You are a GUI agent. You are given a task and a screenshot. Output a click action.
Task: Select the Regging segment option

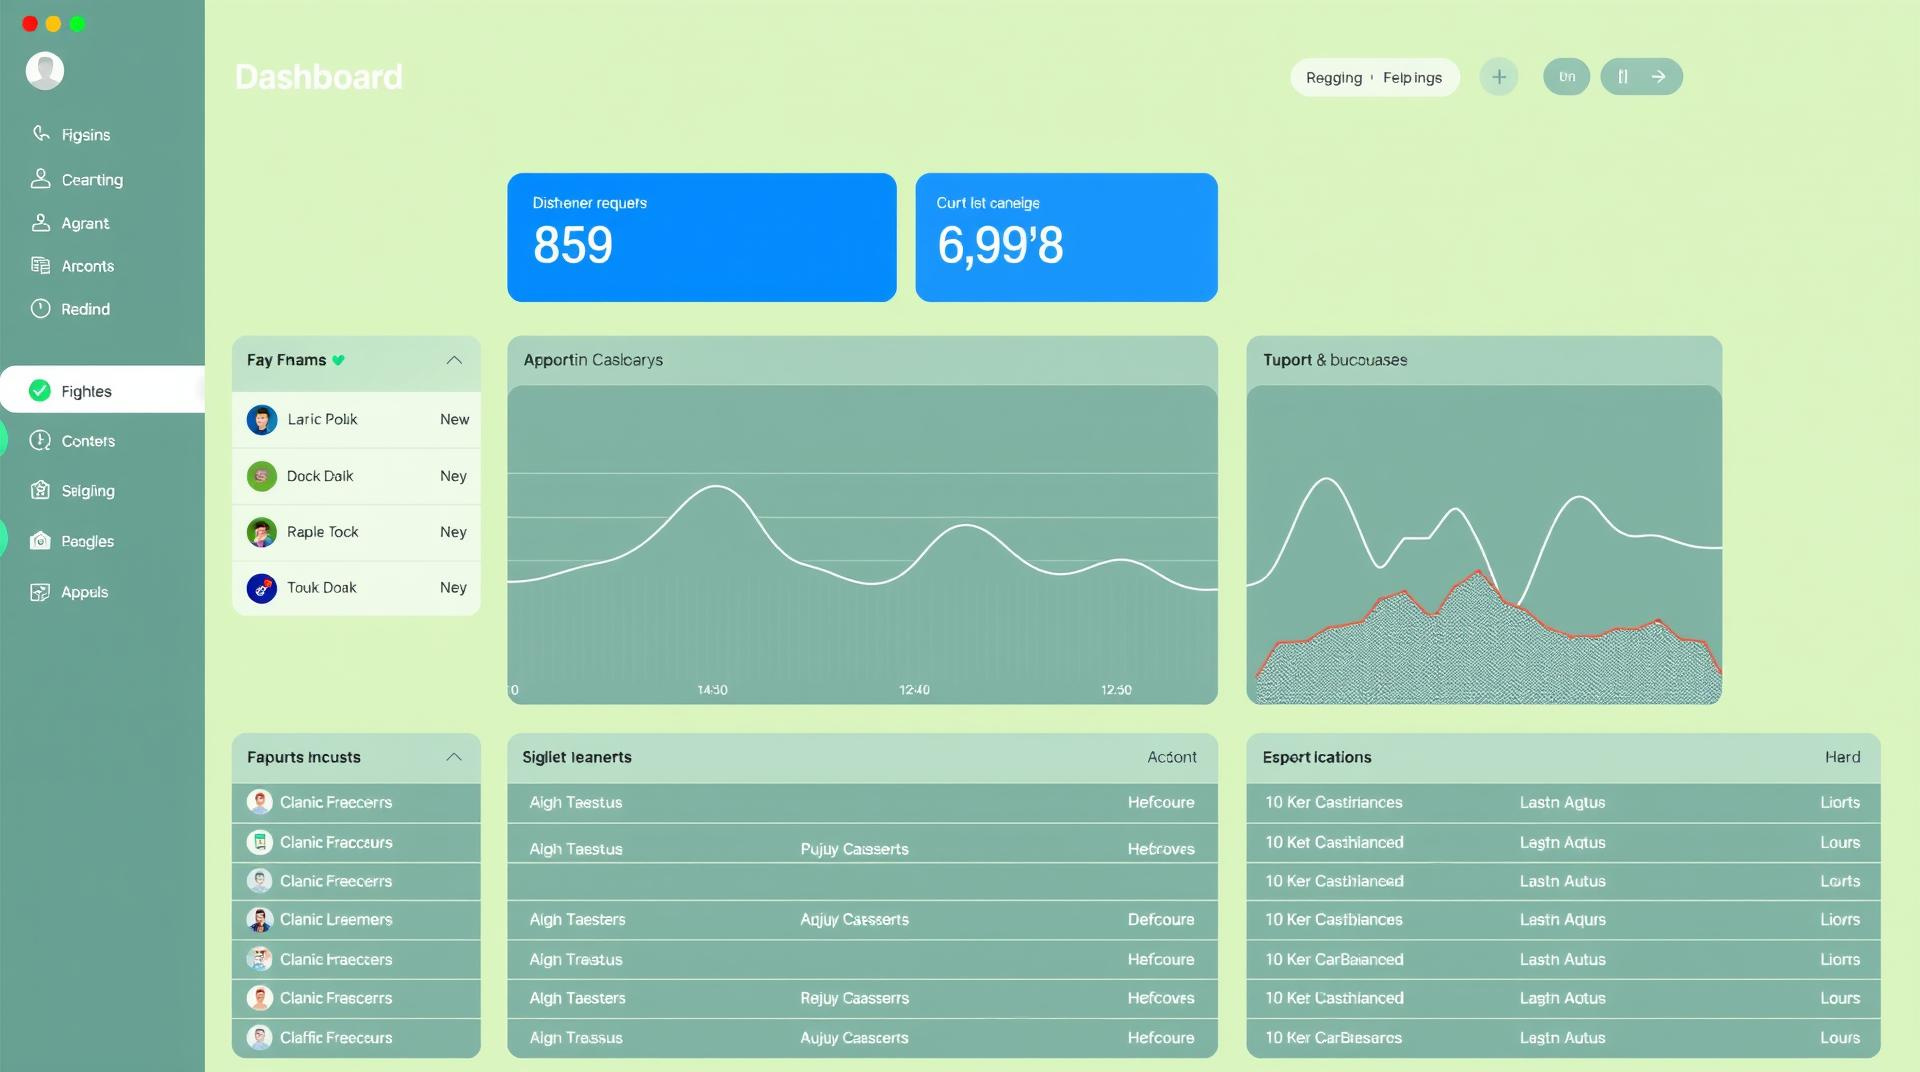1334,78
